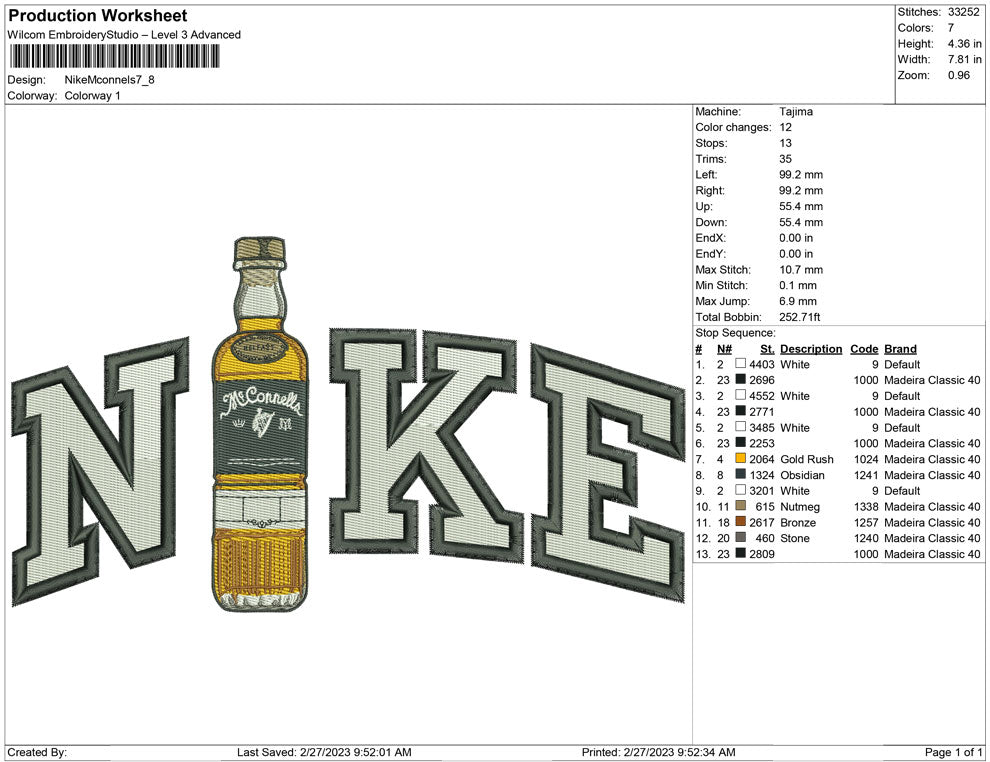Click code 1241 in the Obsidian row
Screen dimensions: 990x762
tap(866, 475)
